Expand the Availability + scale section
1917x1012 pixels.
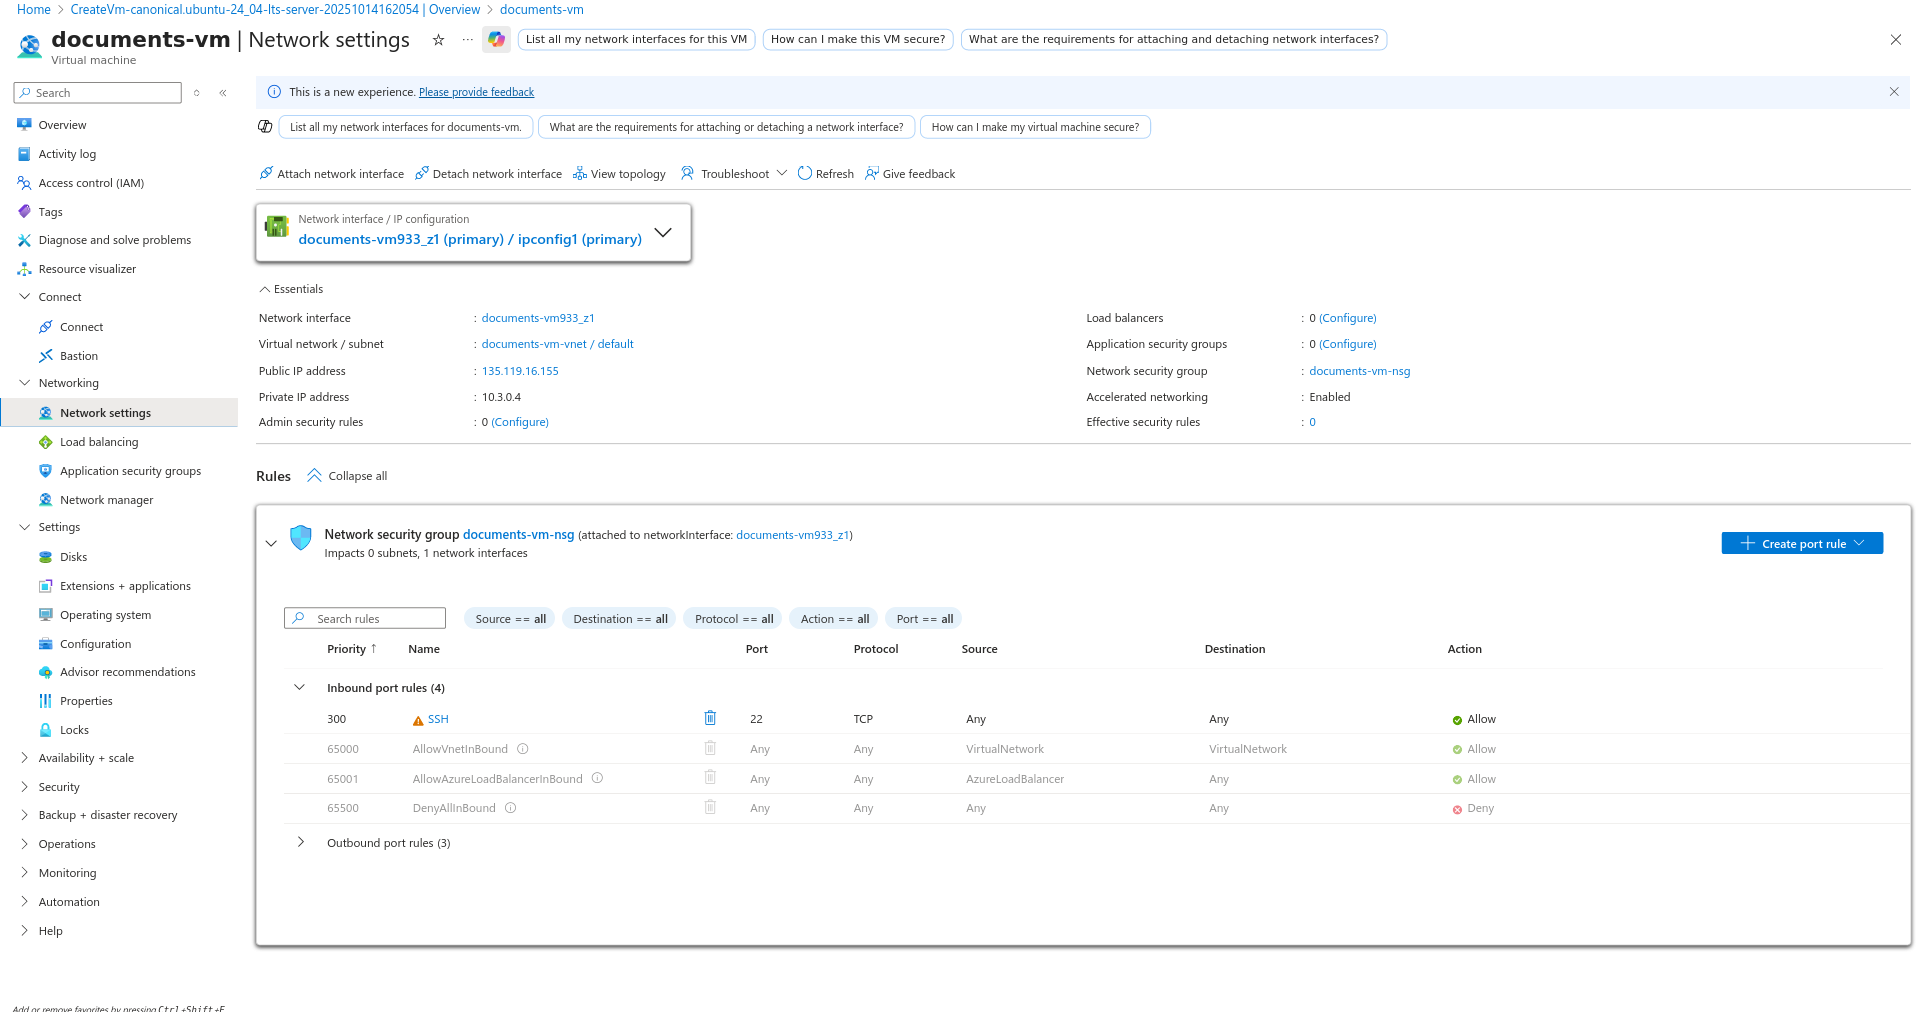24,758
